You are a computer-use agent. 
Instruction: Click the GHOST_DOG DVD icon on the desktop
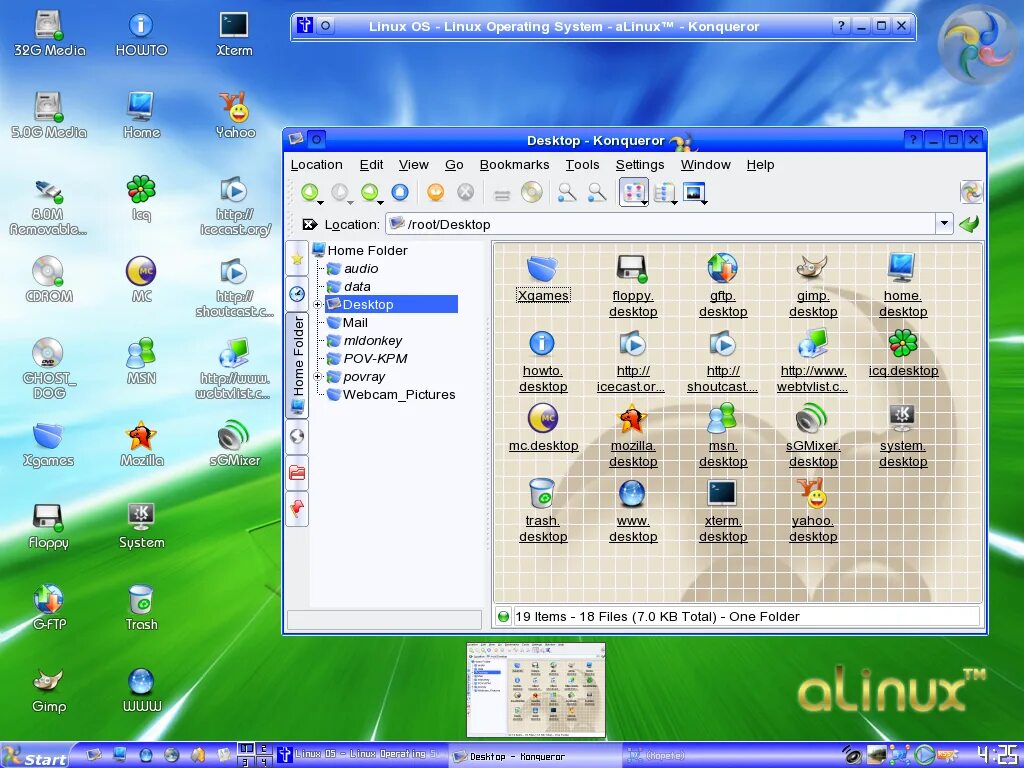48,368
